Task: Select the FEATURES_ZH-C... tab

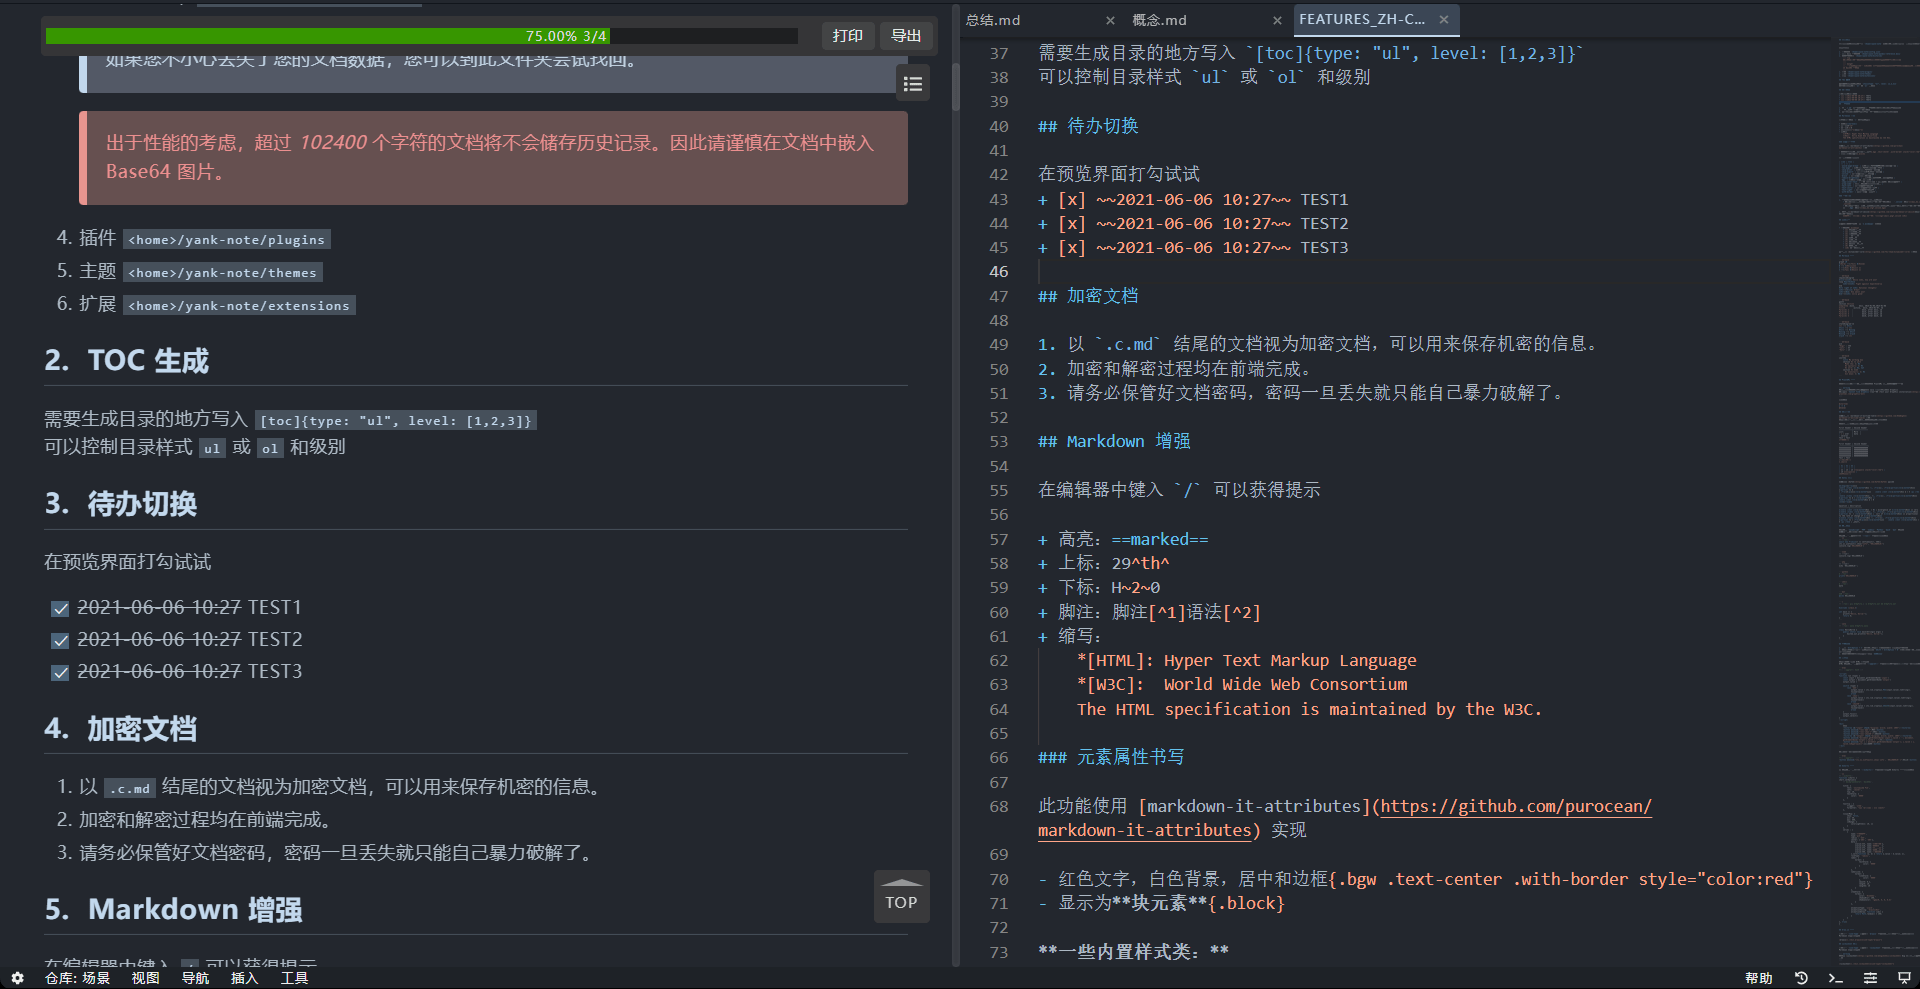Action: [x=1376, y=19]
